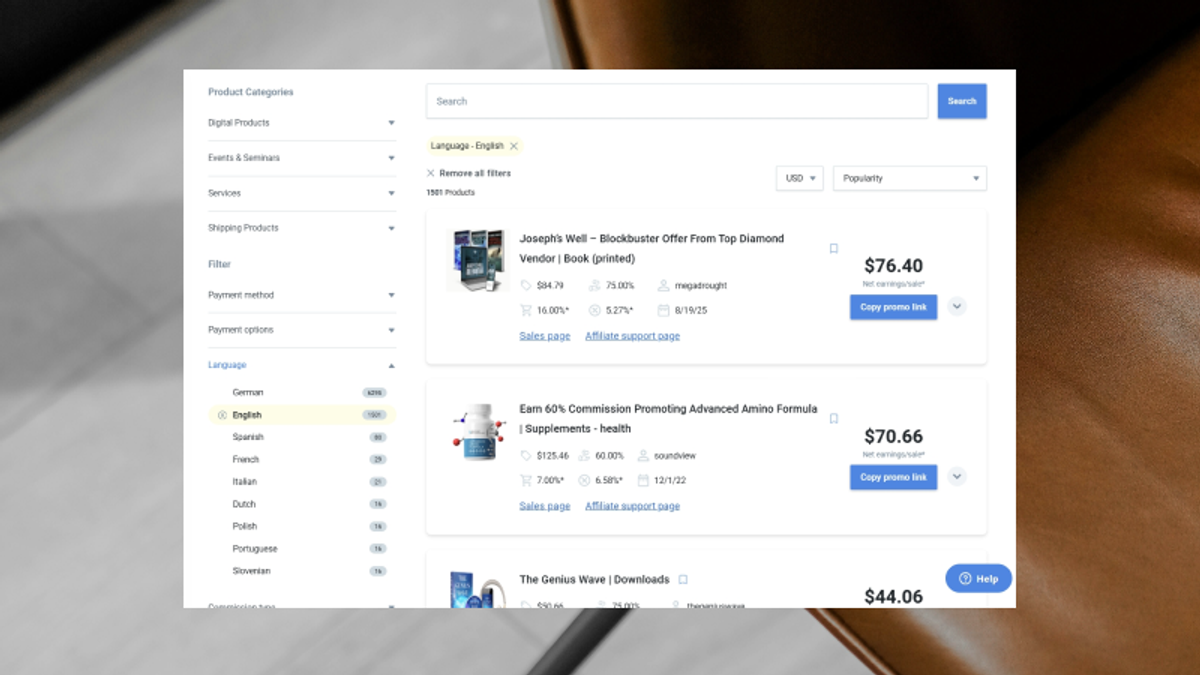
Task: Open the USD currency dropdown
Action: (800, 178)
